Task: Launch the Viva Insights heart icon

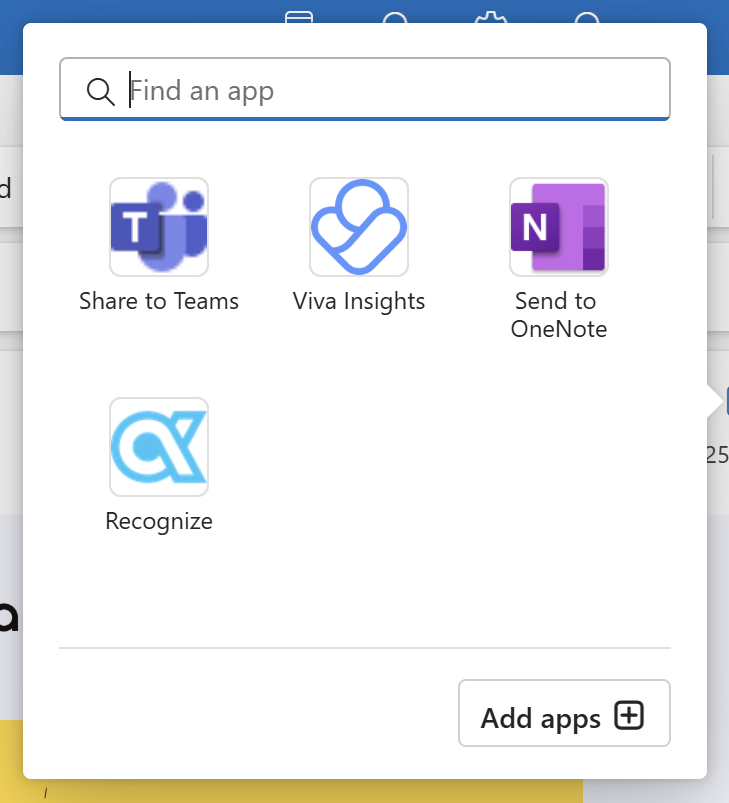Action: point(359,227)
